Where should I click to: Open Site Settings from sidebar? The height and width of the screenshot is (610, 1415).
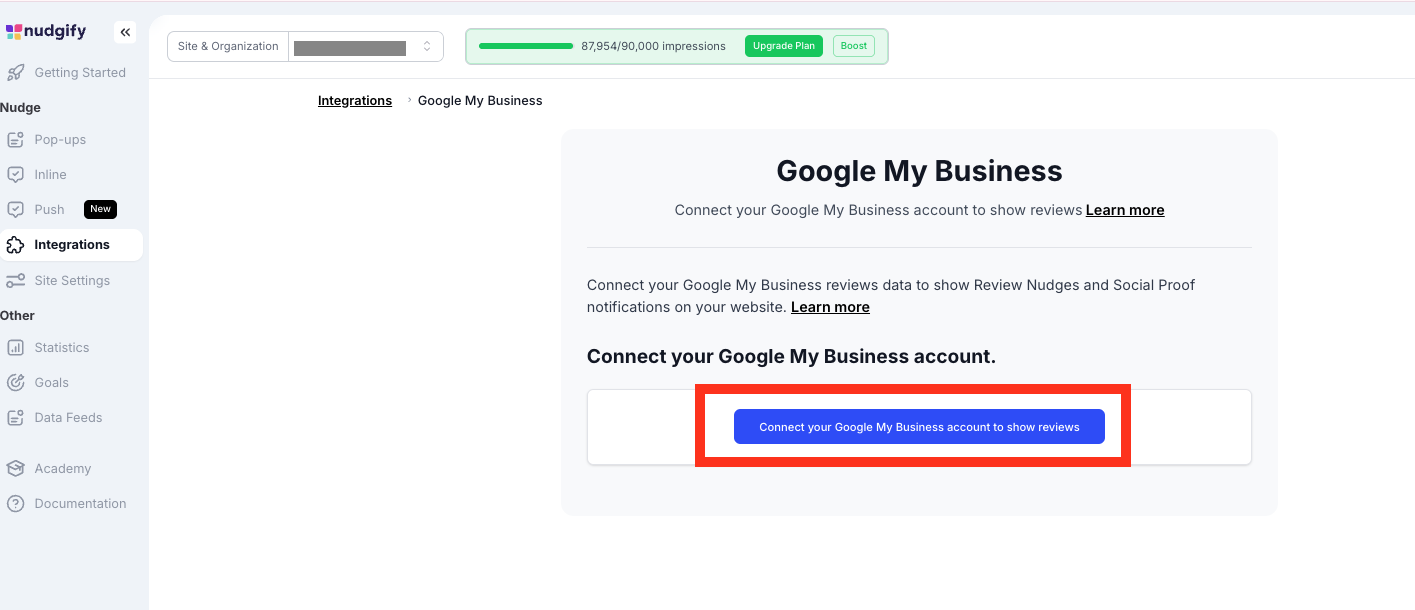coord(71,281)
